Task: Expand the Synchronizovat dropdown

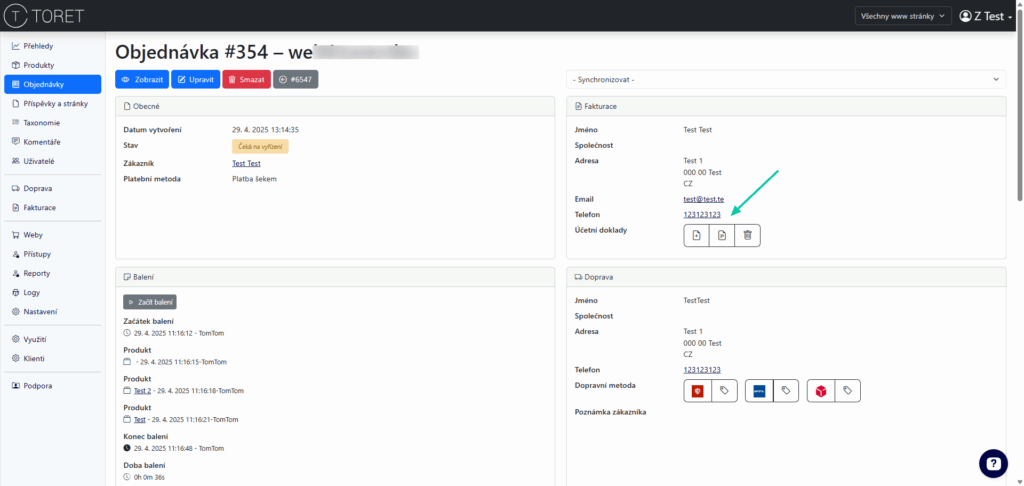Action: coord(785,79)
